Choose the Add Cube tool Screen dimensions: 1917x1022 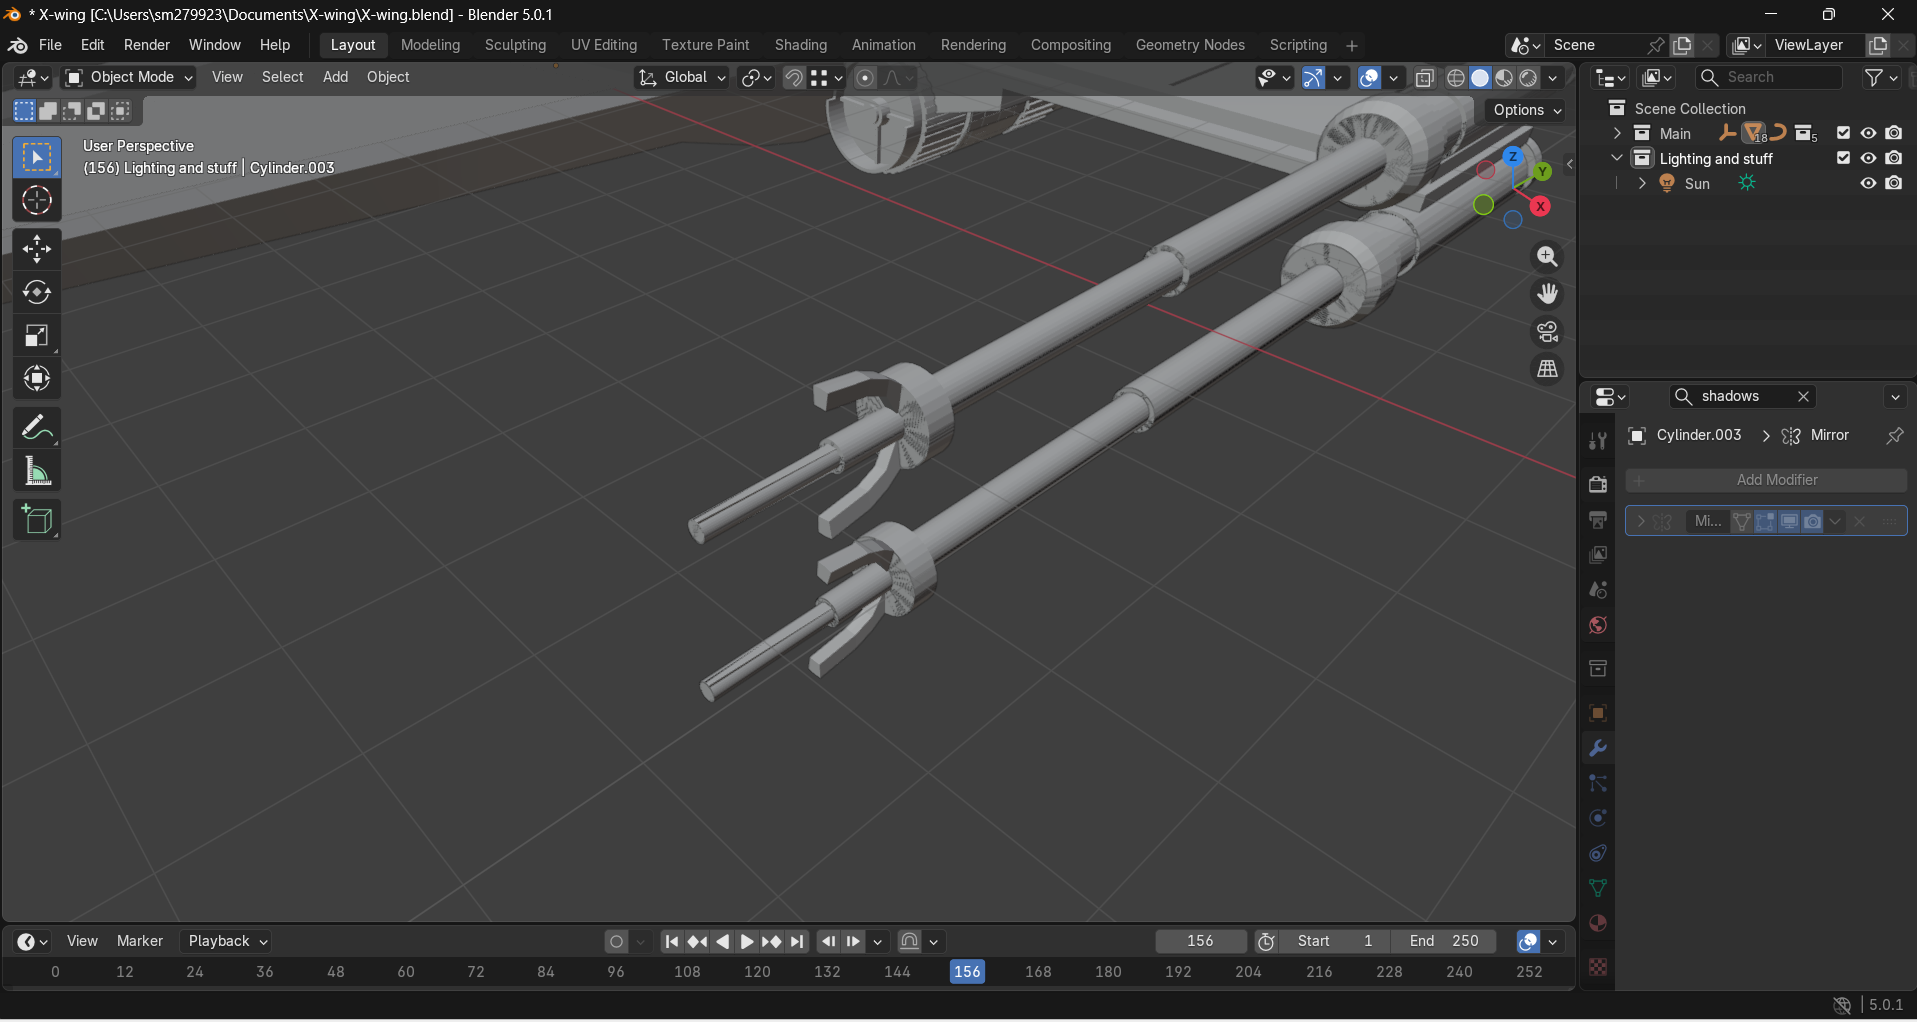point(37,520)
